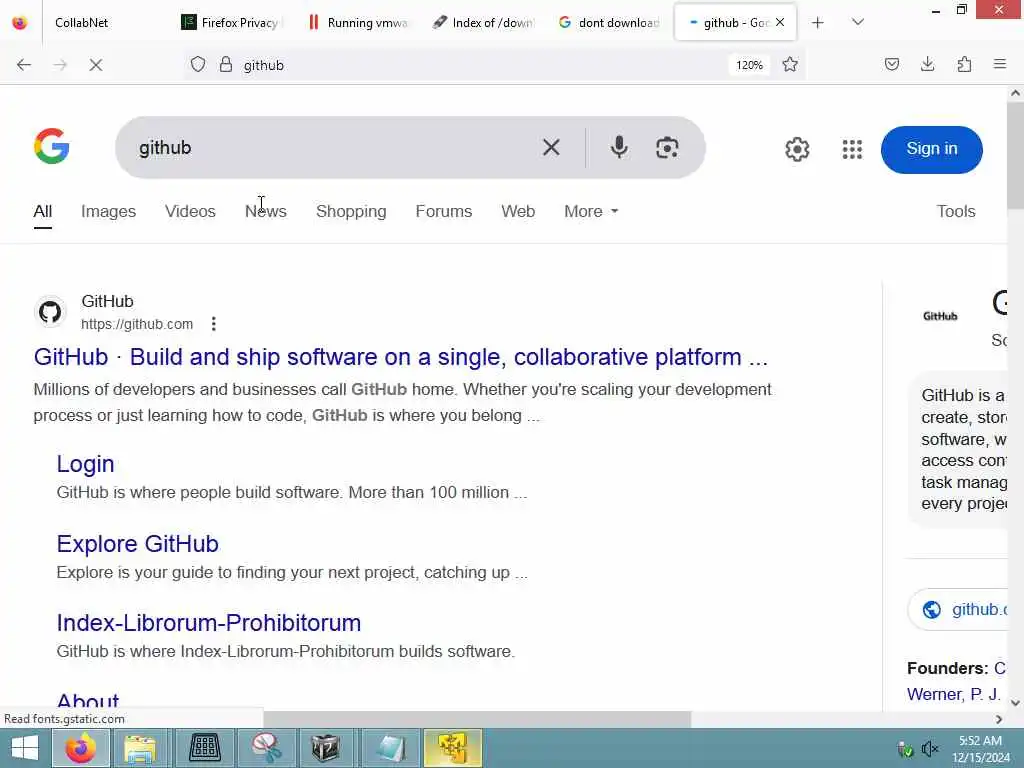Change the 120% zoom level indicator

point(749,65)
